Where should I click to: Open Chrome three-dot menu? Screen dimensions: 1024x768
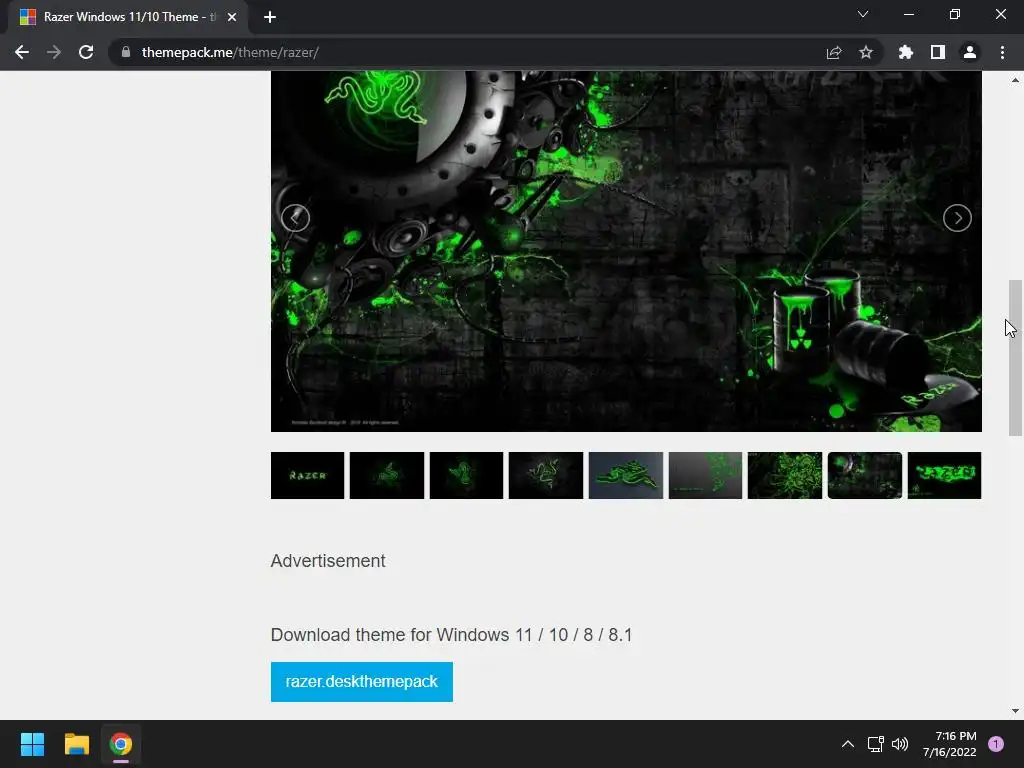coord(1002,52)
